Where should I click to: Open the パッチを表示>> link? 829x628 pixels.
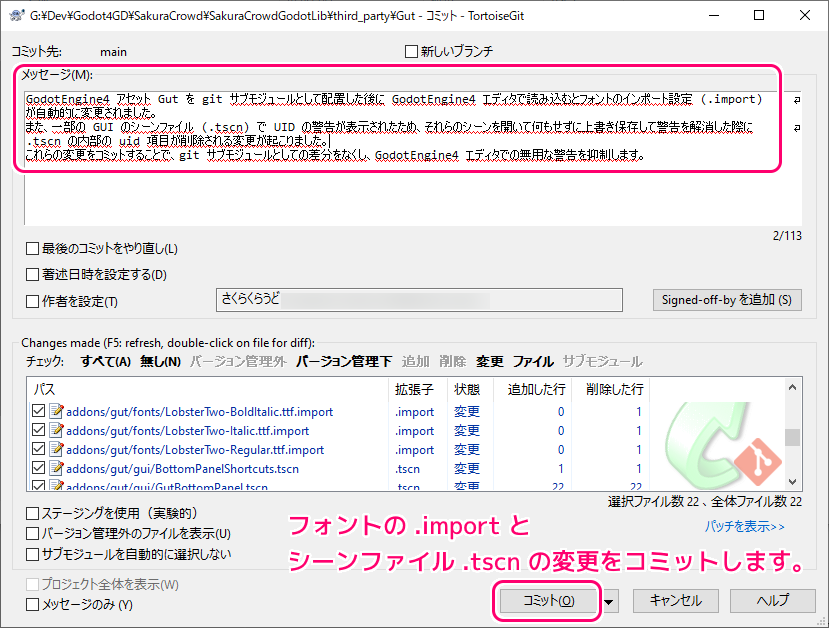(x=744, y=527)
